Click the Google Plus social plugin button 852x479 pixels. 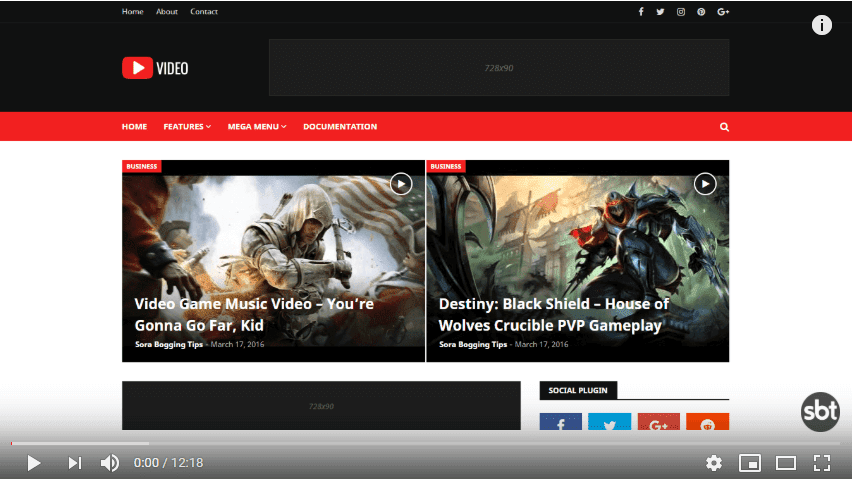(659, 421)
